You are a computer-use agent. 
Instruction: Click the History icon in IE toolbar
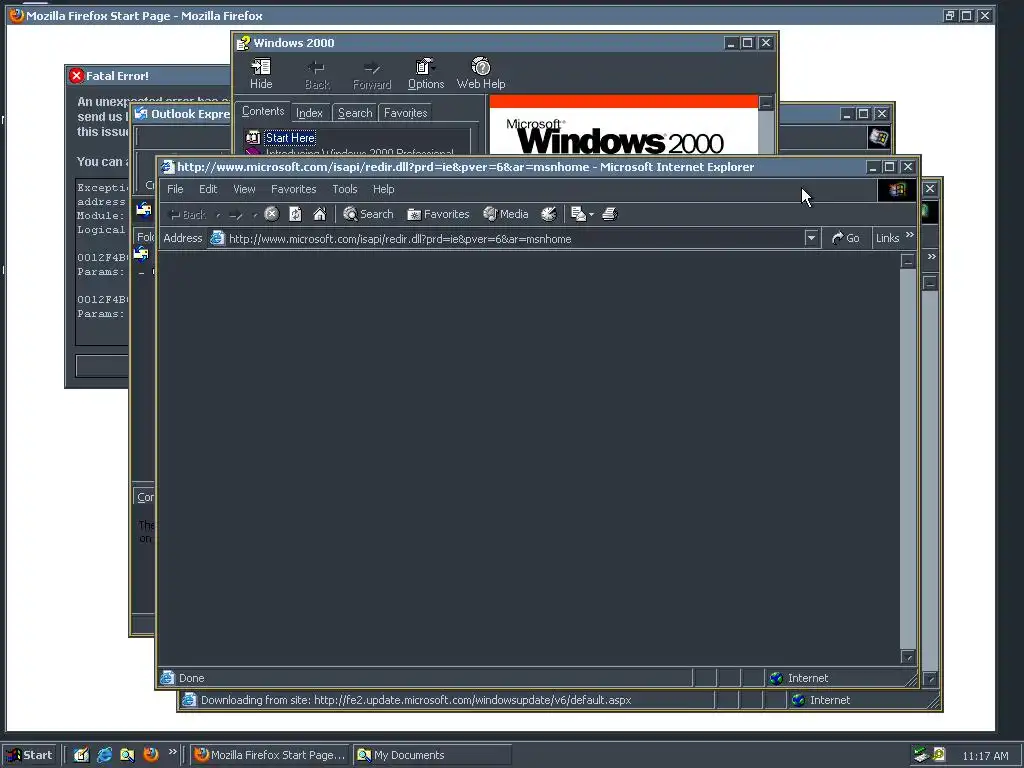(549, 214)
